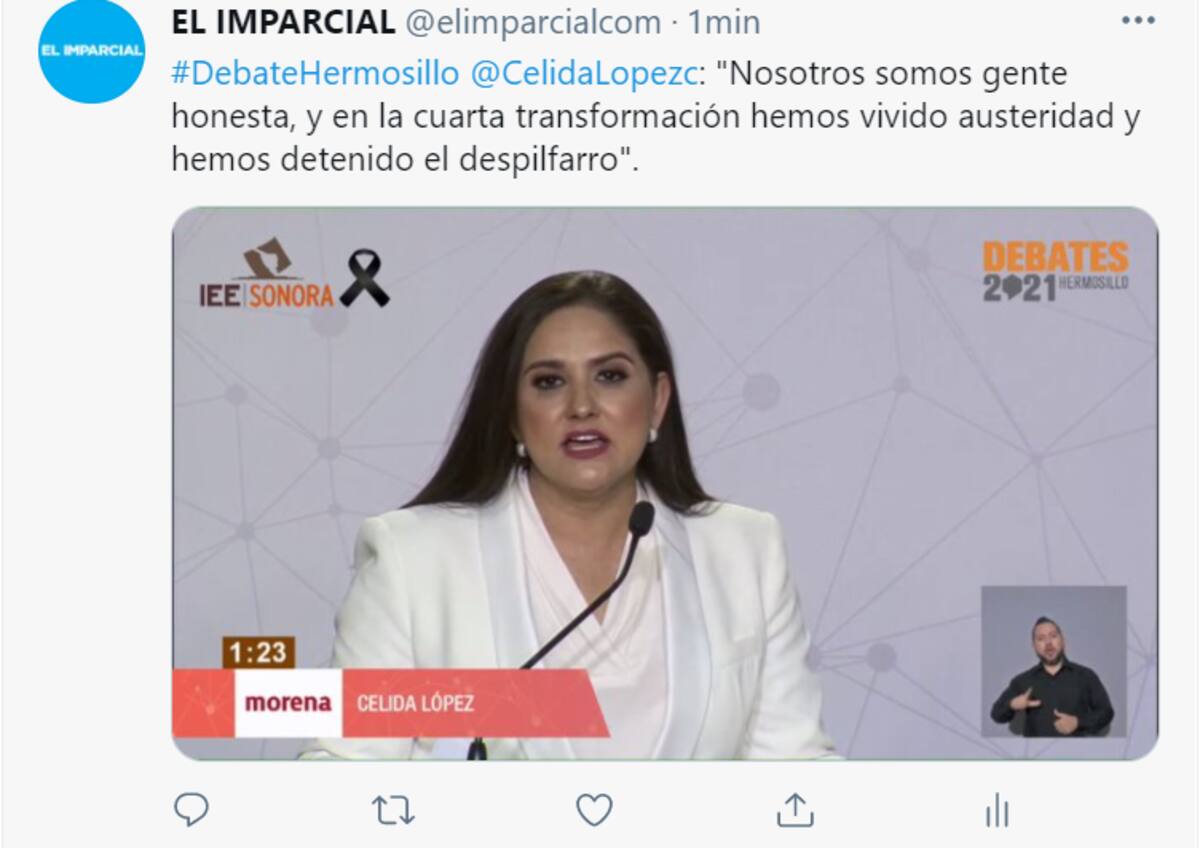Screen dimensions: 1200x848
Task: Open the #DebateHermosillo hashtag
Action: 316,74
